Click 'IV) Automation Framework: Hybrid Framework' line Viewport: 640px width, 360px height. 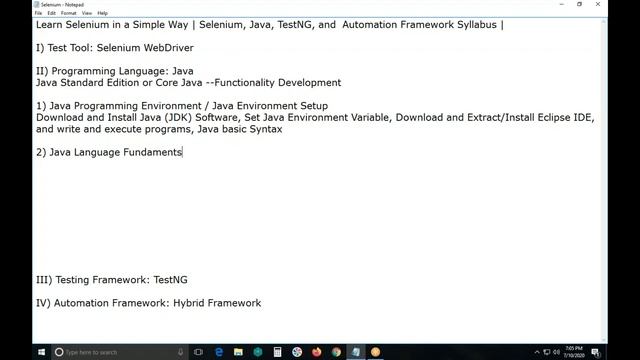point(149,303)
